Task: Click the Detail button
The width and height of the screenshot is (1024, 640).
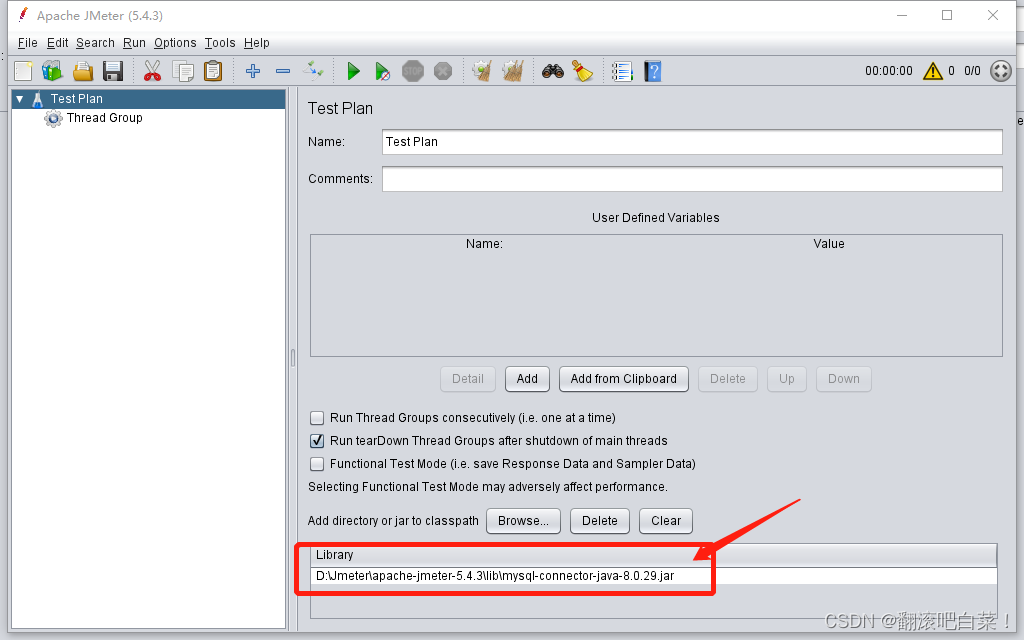Action: [468, 379]
